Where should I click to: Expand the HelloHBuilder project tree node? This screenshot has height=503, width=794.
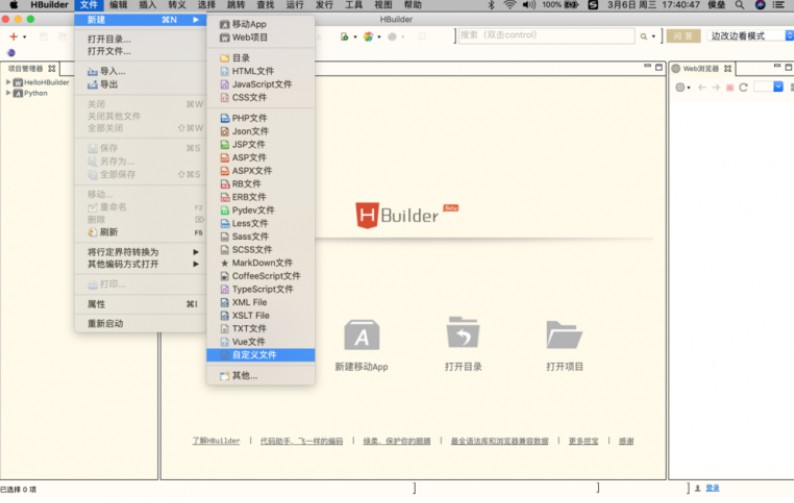tap(8, 82)
